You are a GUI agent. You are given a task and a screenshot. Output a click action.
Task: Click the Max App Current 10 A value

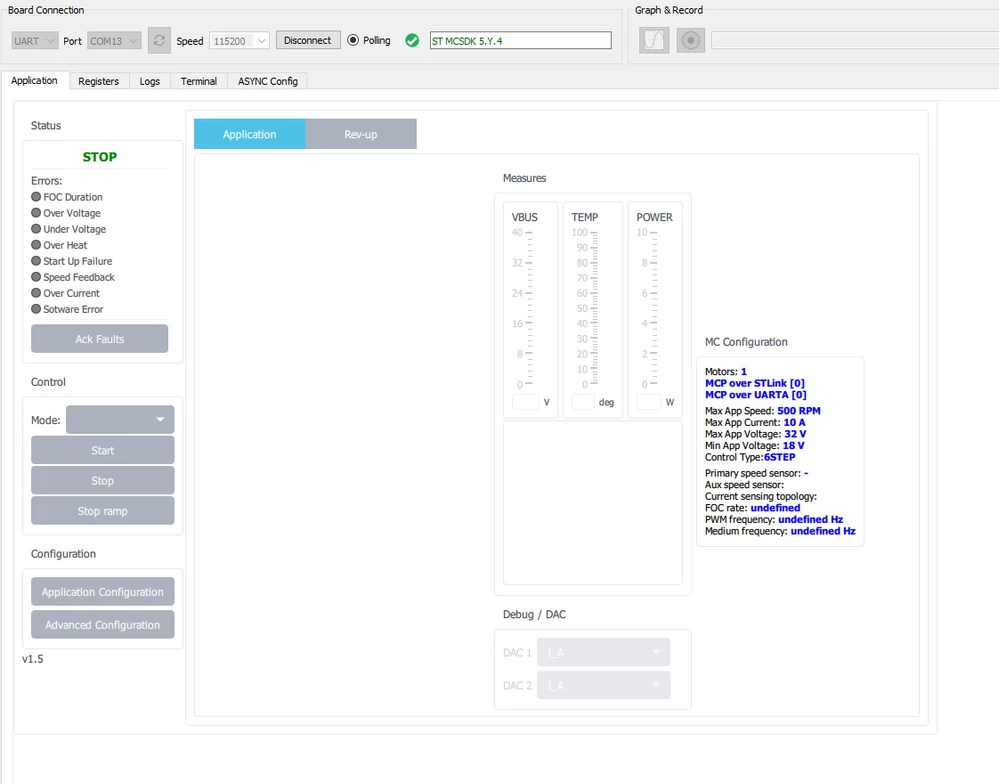tap(794, 422)
